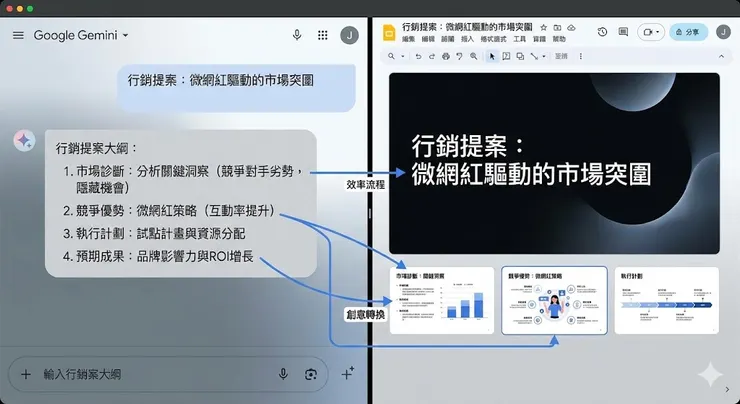
Task: Redo the last action in Slides
Action: (431, 56)
